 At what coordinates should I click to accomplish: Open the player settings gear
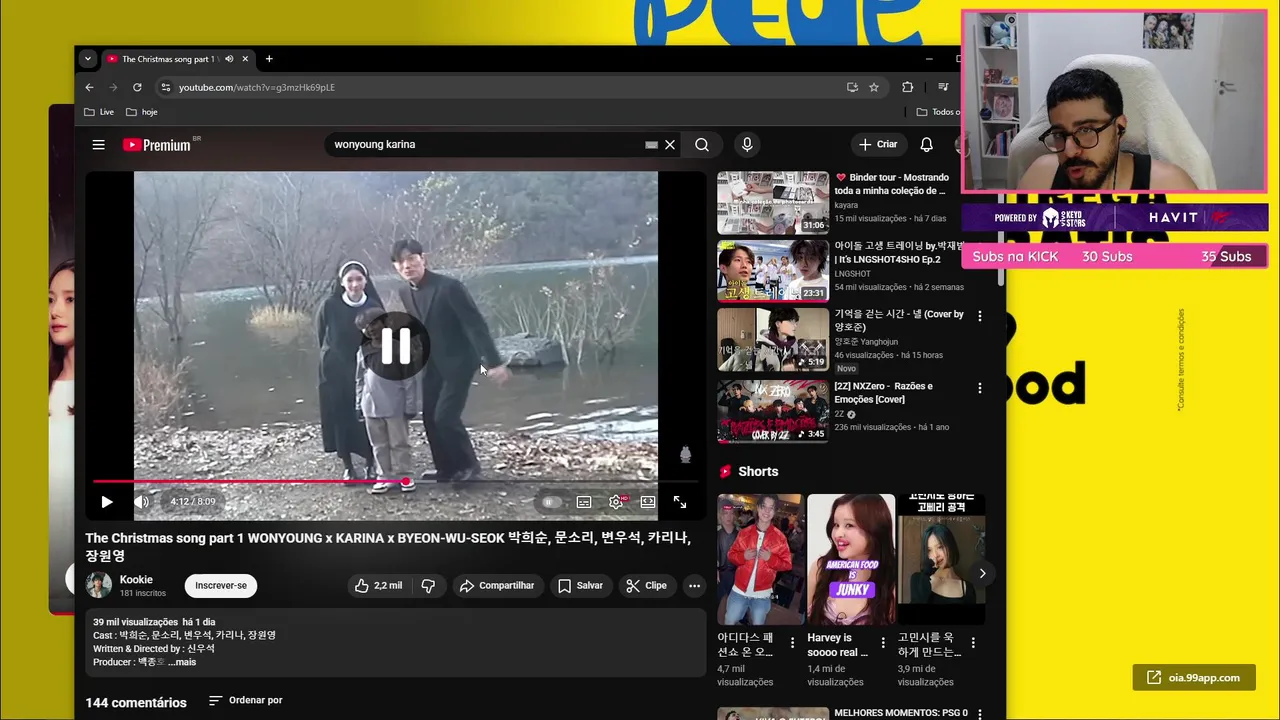(616, 502)
